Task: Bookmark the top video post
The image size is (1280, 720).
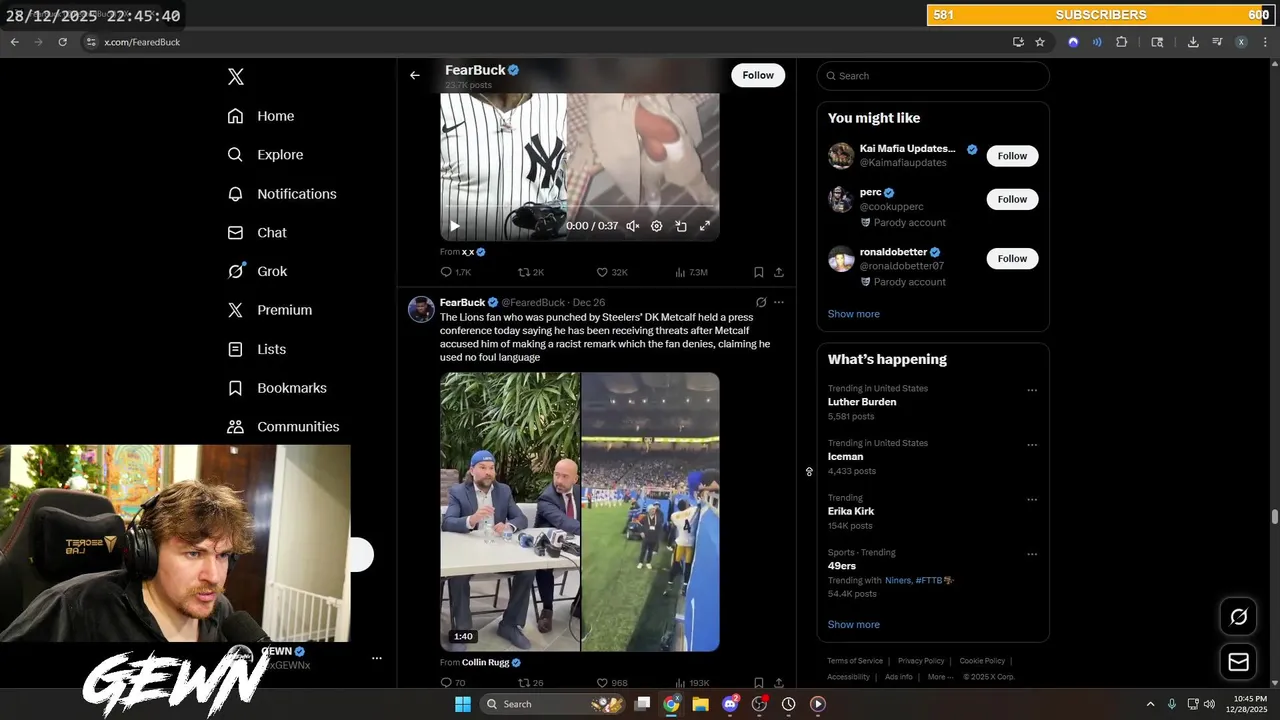Action: pos(759,272)
